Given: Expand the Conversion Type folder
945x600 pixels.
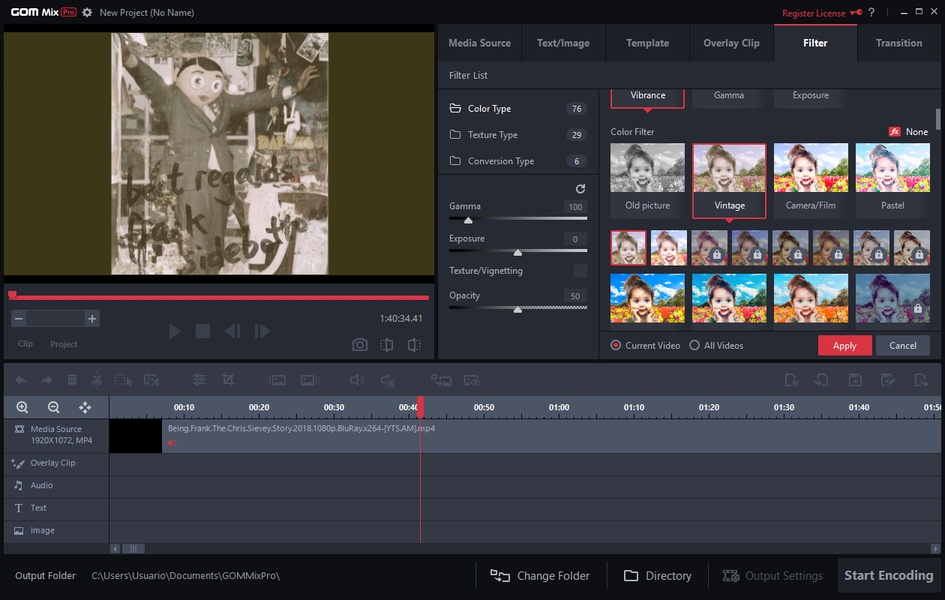Looking at the screenshot, I should [500, 161].
